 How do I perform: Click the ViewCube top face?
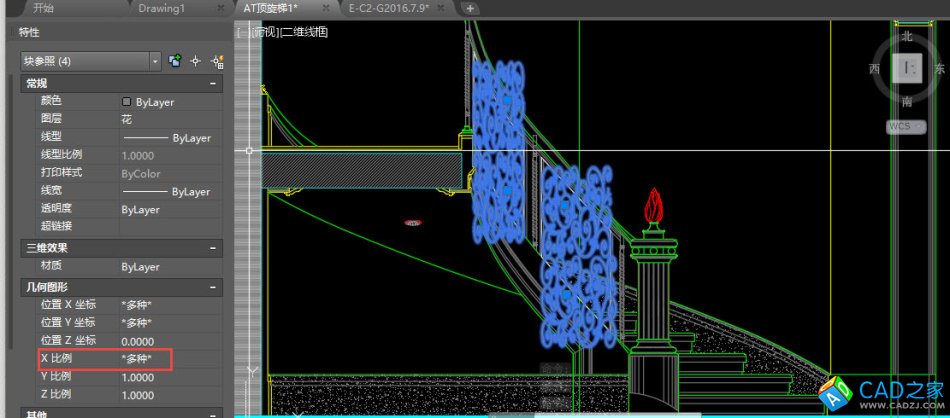click(x=908, y=68)
